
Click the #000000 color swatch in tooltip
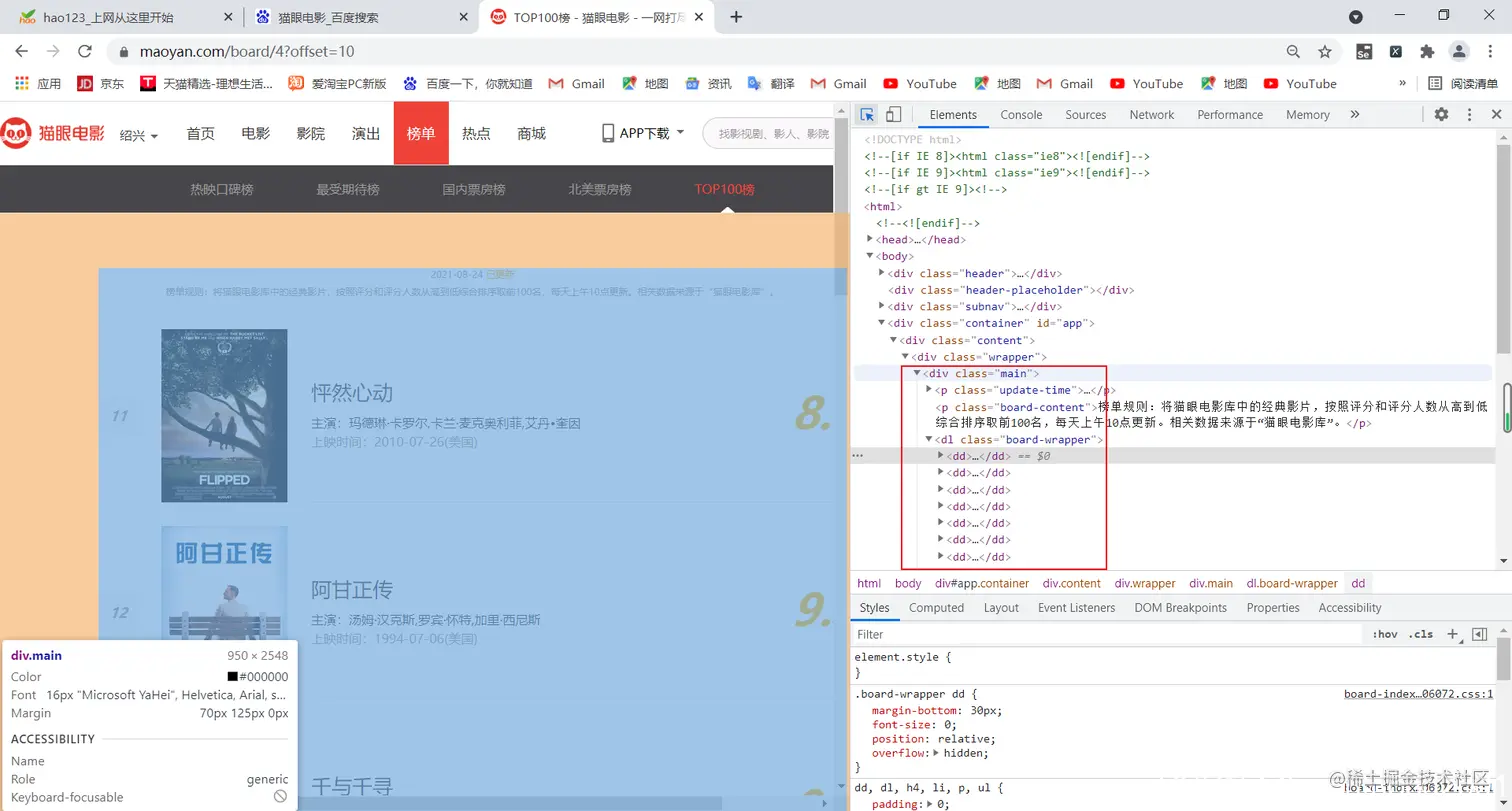pyautogui.click(x=233, y=677)
